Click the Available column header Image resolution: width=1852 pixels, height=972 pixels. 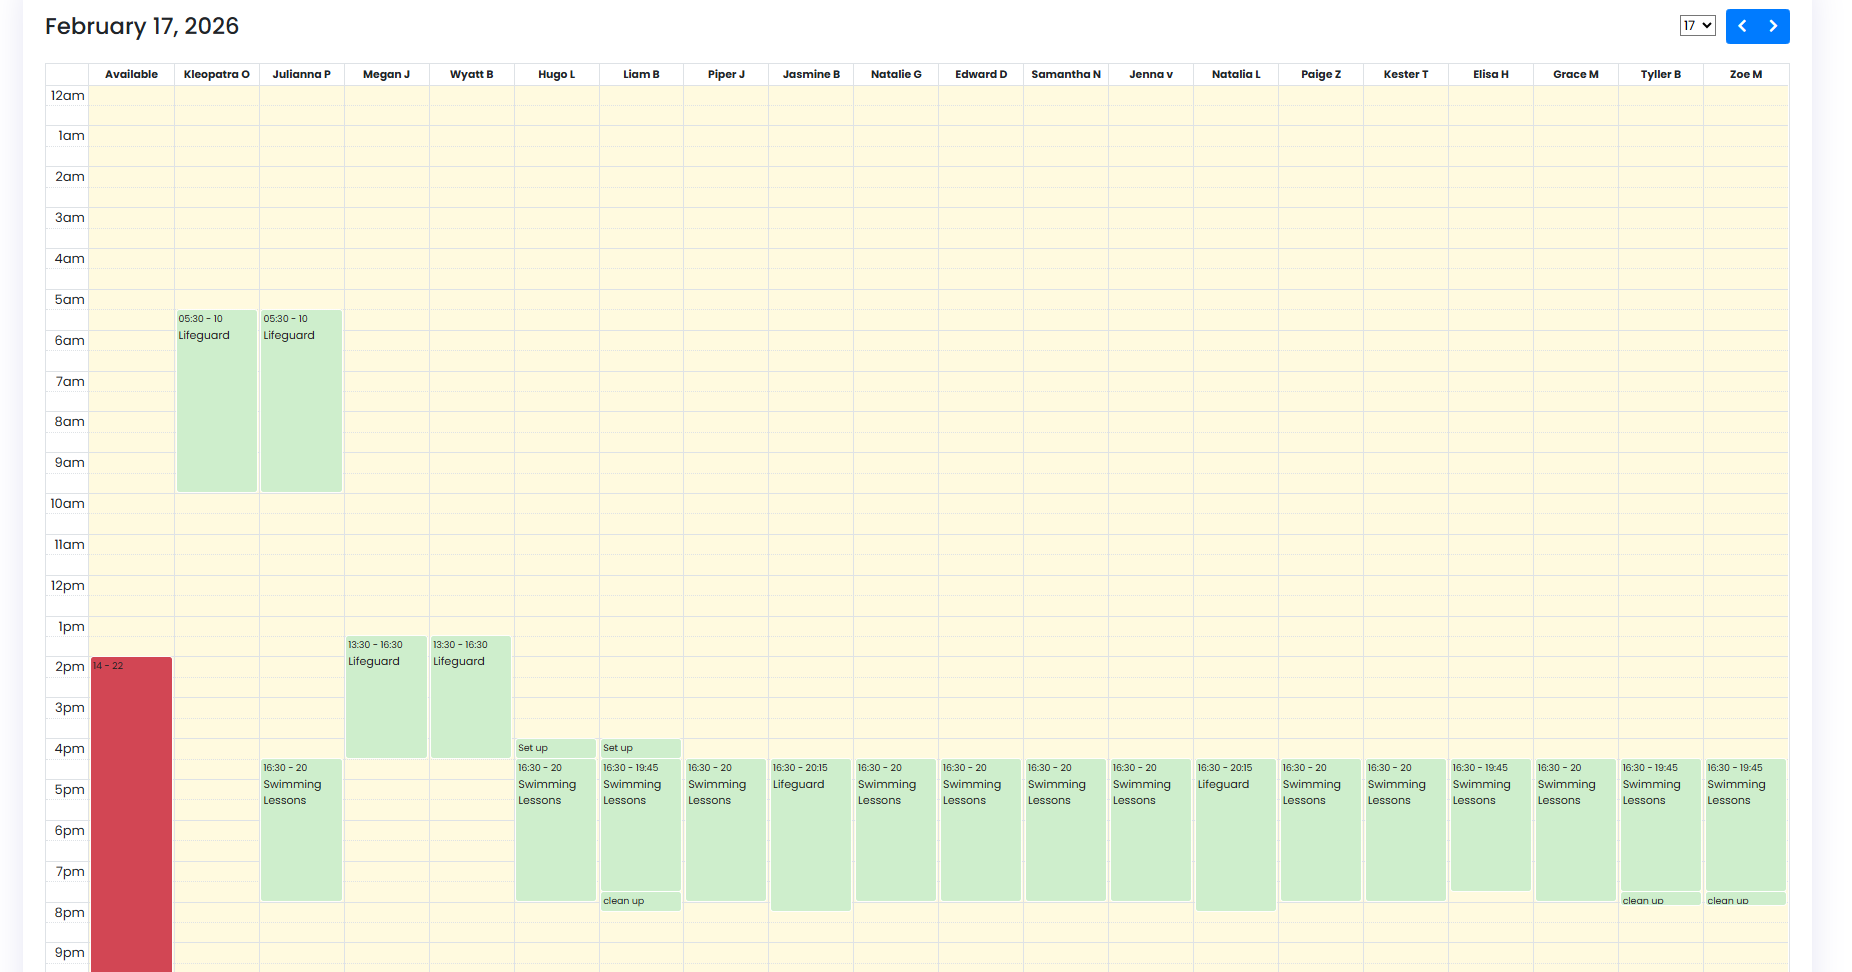pyautogui.click(x=132, y=74)
